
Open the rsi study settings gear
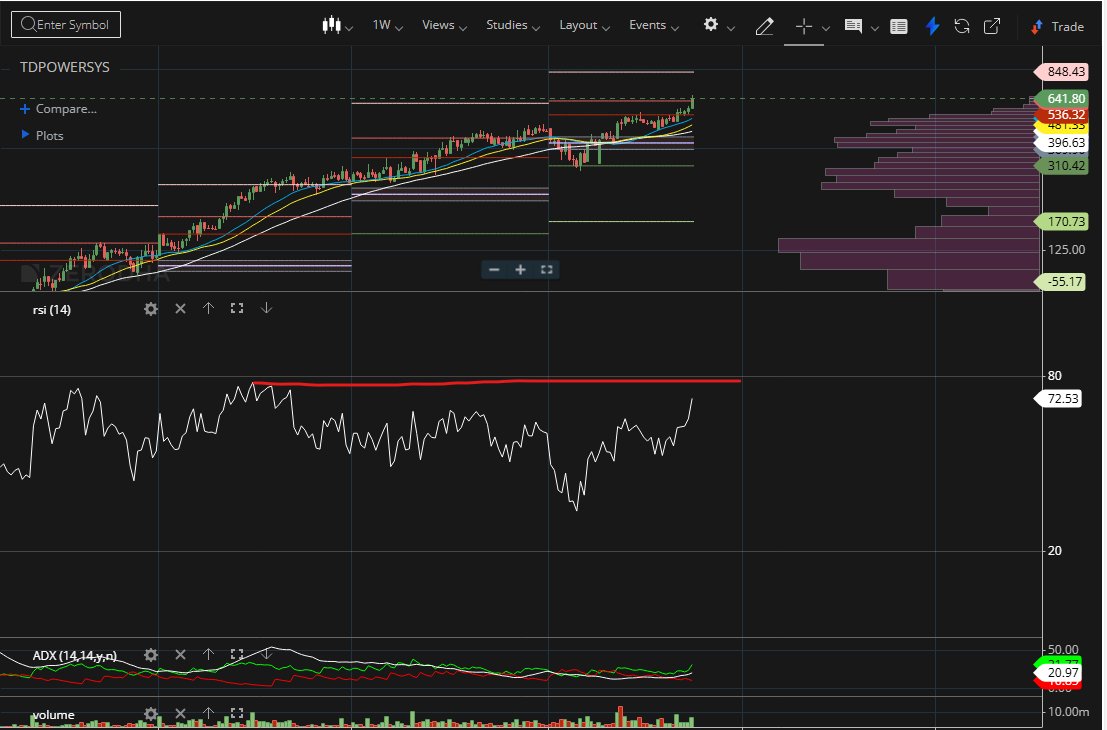click(x=150, y=309)
